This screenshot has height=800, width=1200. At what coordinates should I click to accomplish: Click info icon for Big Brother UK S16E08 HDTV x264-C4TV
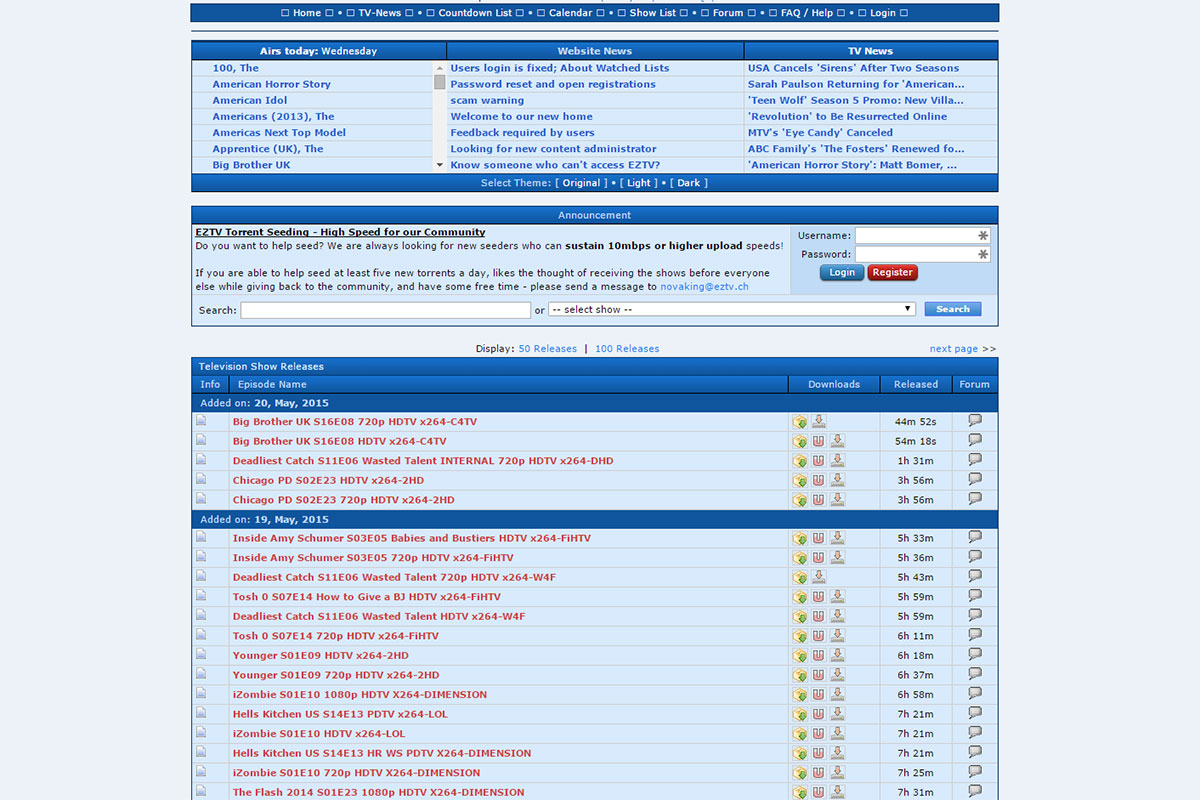coord(201,440)
